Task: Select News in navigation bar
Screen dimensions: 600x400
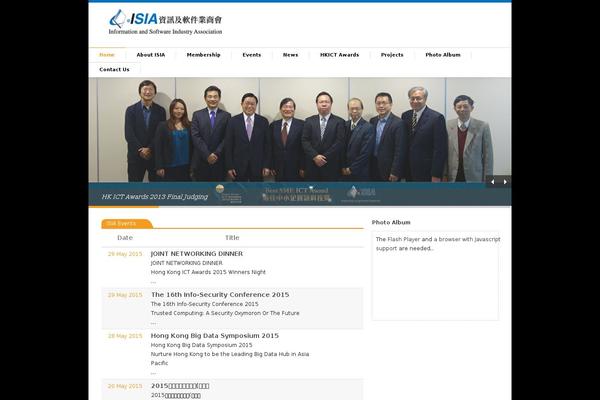Action: [x=290, y=55]
